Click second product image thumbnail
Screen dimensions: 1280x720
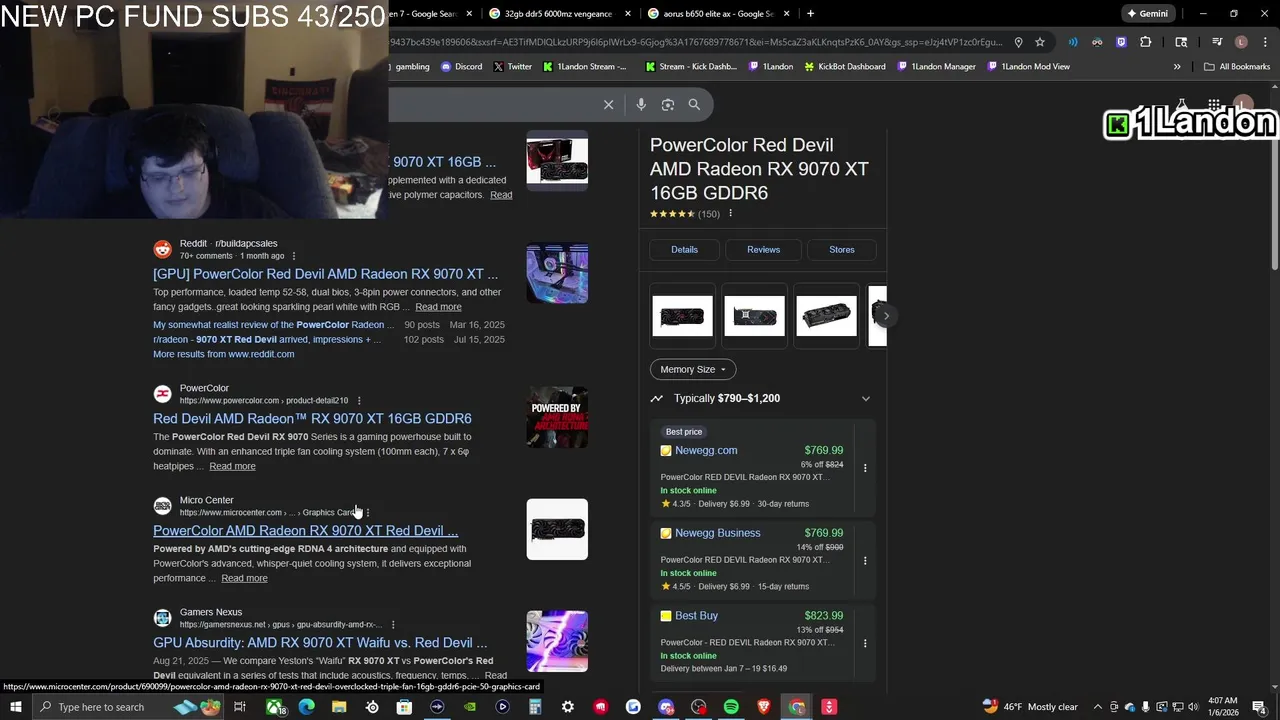pyautogui.click(x=754, y=316)
